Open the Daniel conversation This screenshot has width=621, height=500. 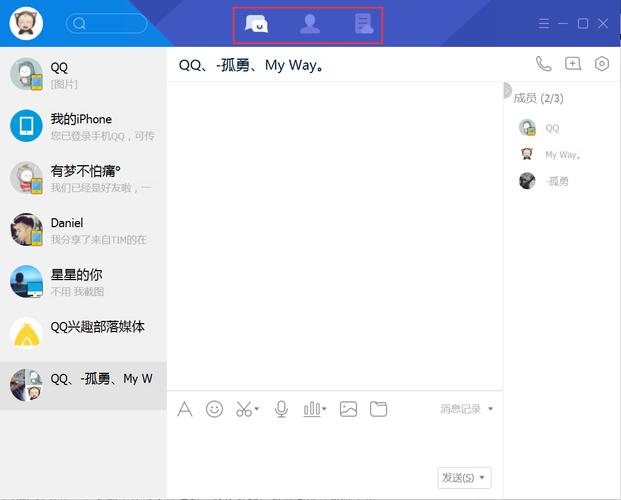[x=83, y=230]
